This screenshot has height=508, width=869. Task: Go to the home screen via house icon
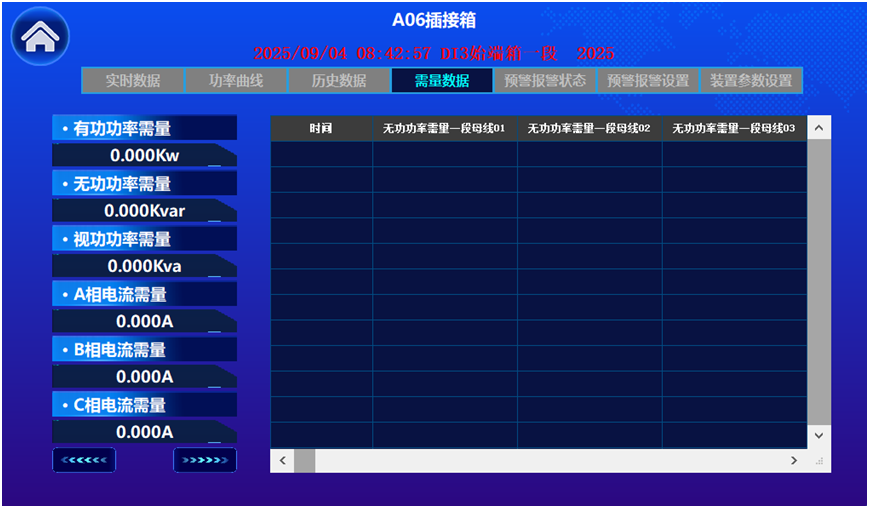click(40, 36)
